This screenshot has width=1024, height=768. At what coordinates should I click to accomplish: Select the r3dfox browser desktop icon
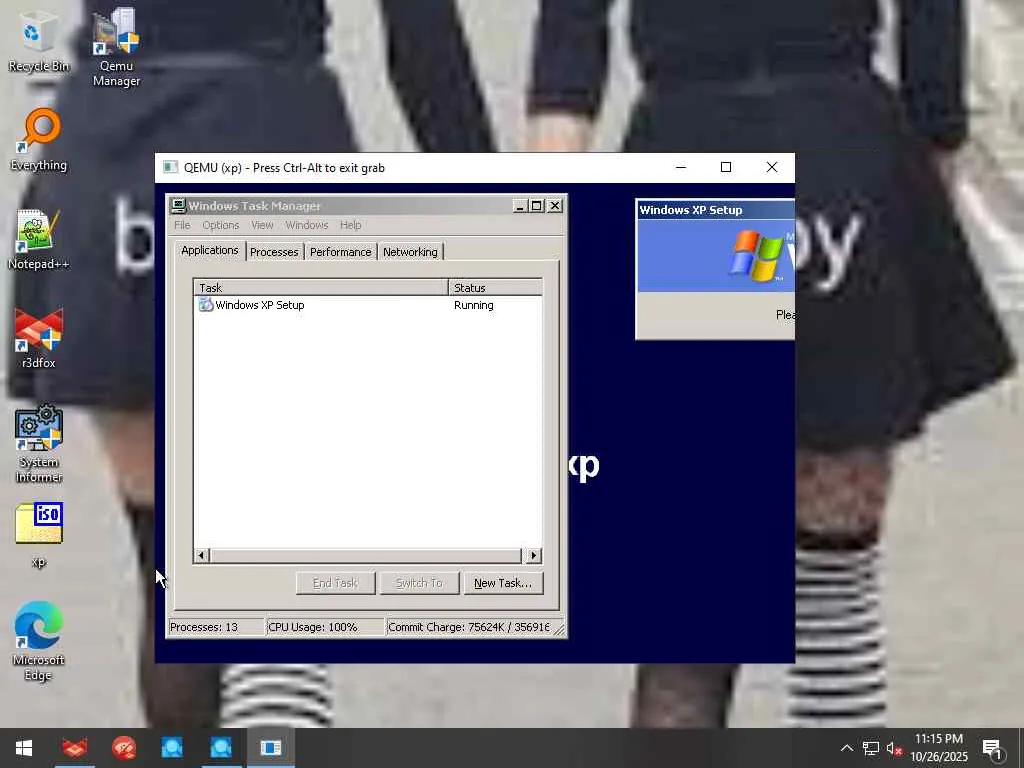[38, 338]
